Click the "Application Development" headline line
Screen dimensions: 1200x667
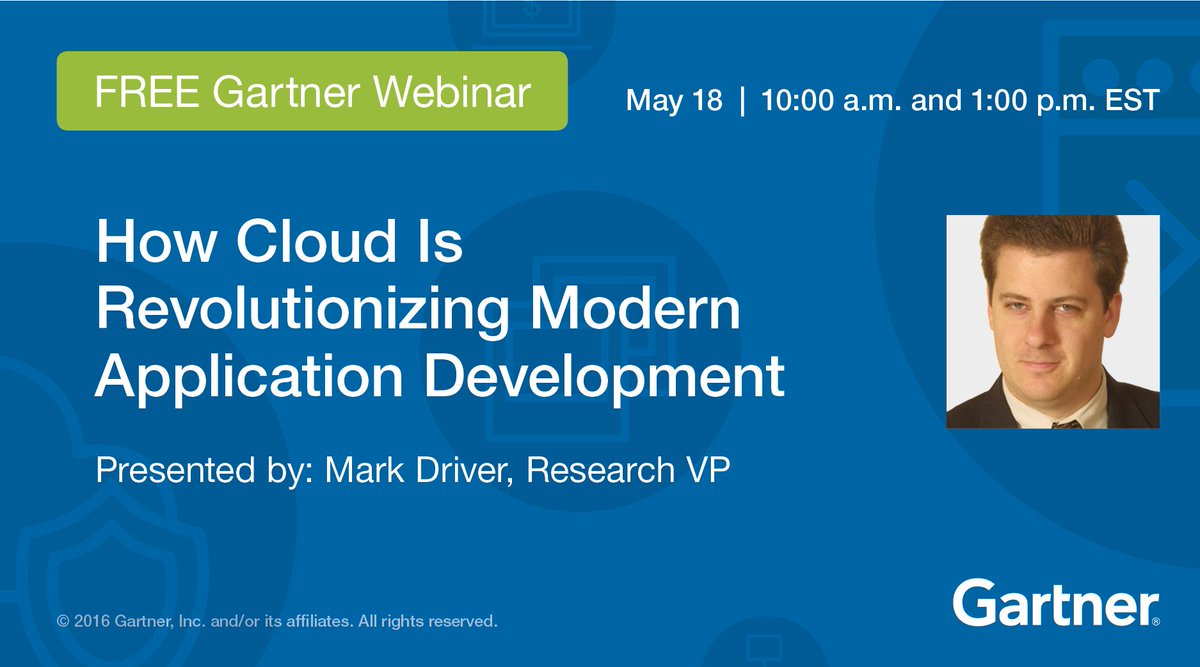click(x=440, y=378)
